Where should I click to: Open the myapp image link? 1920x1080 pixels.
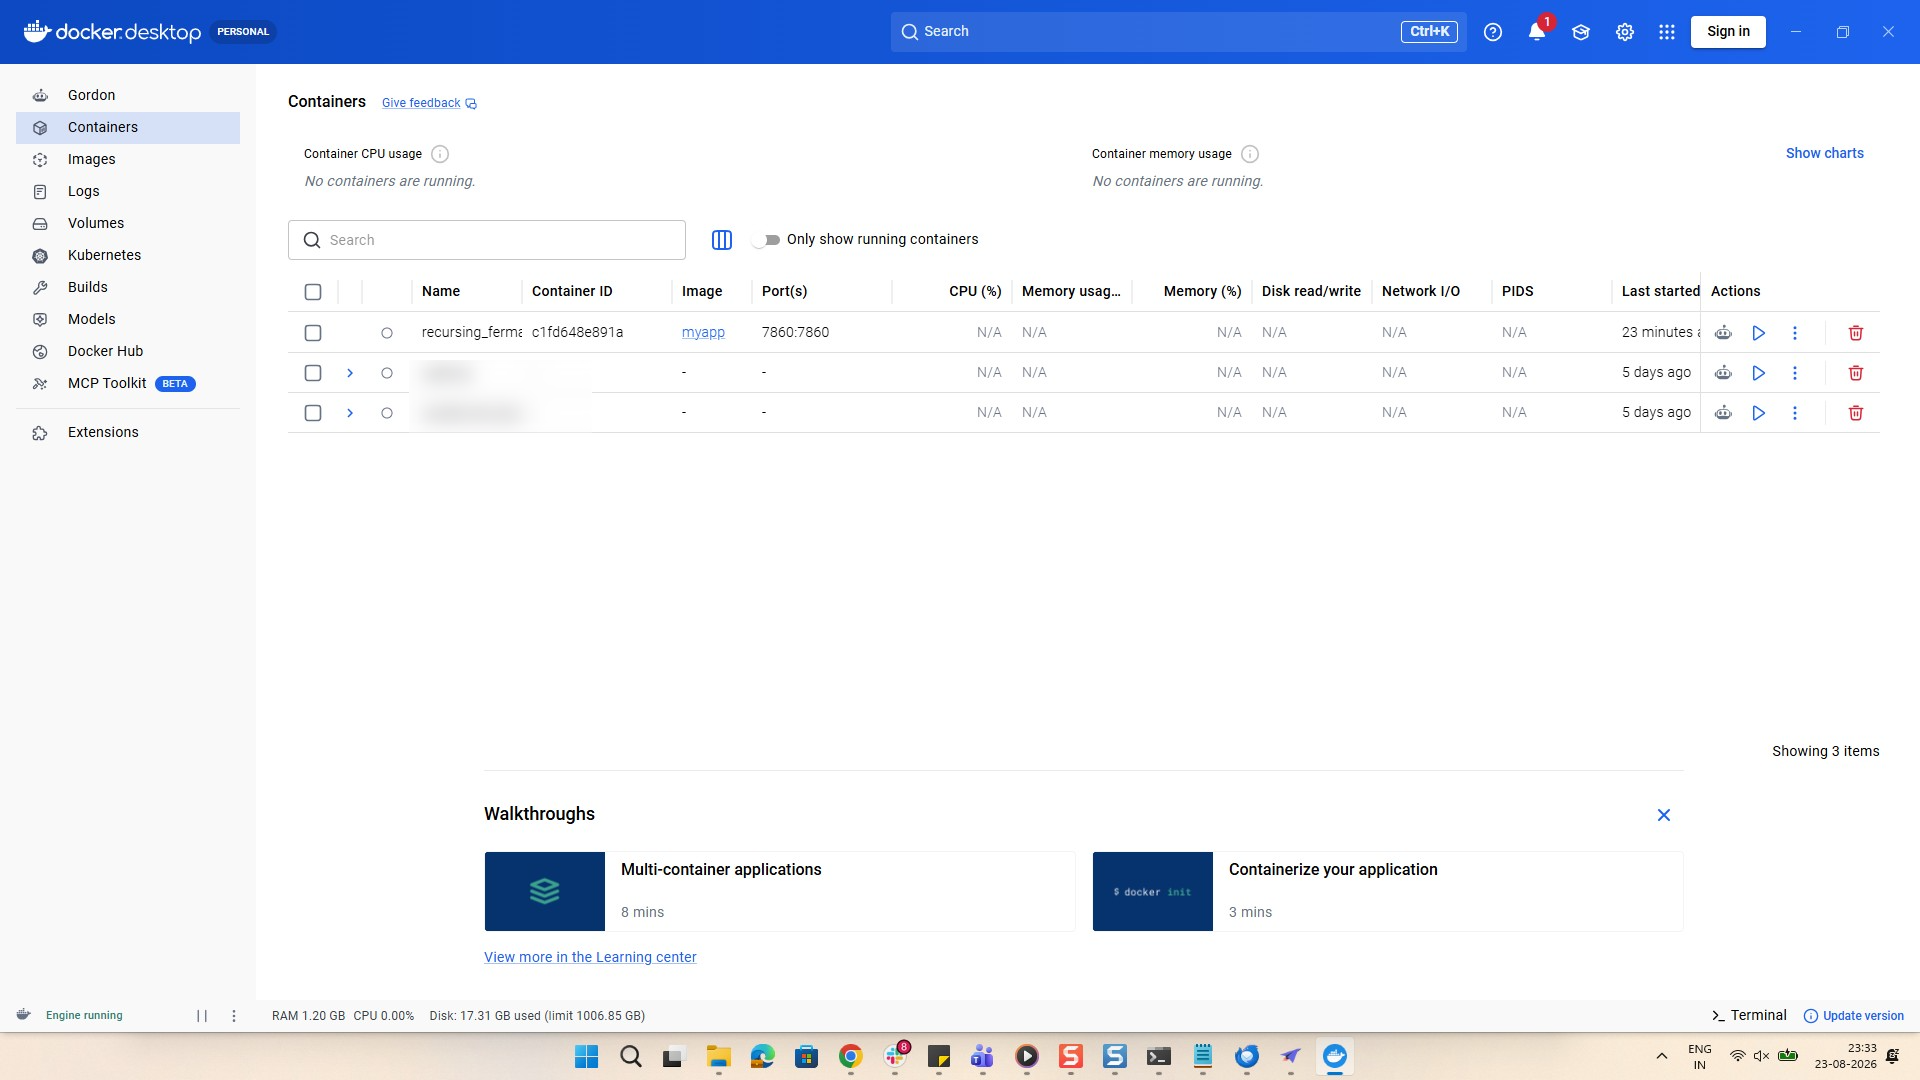click(703, 332)
